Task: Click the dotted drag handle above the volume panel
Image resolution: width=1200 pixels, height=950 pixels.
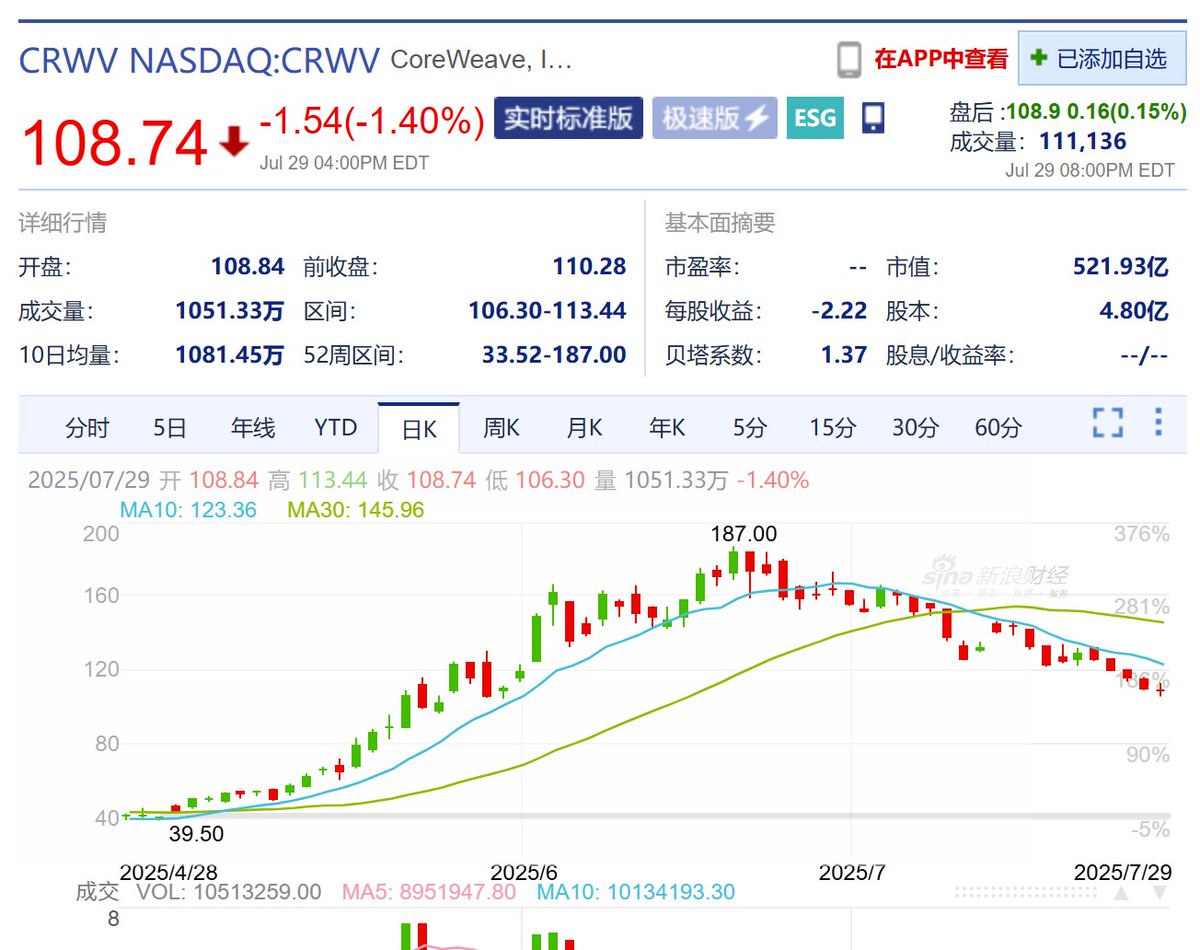Action: 1026,892
